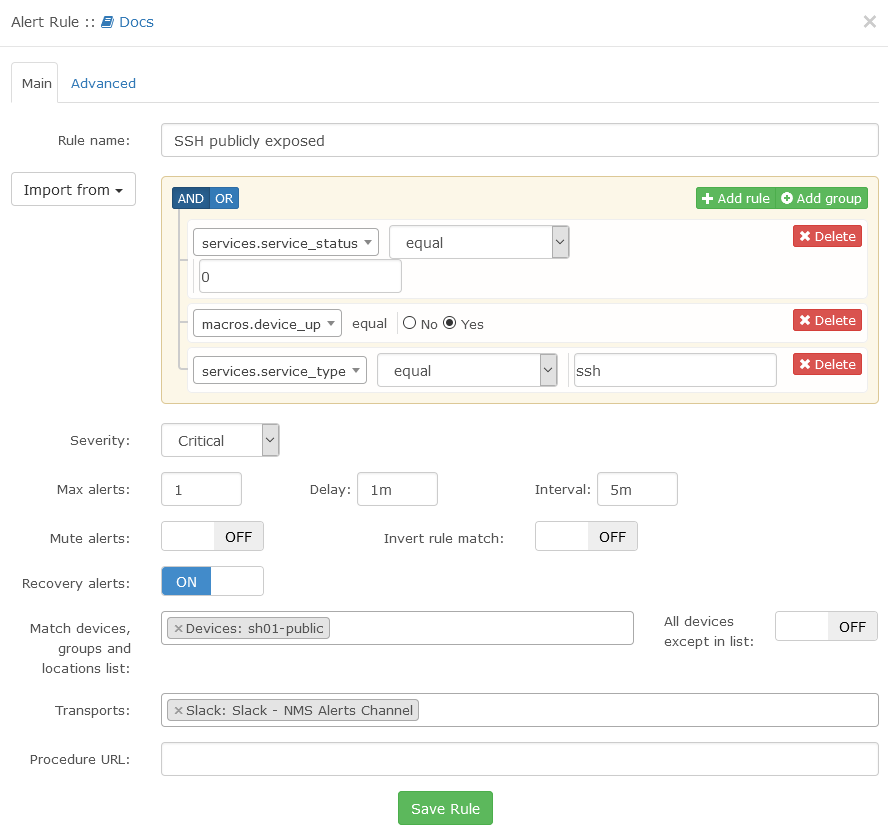Open the services.service_type field dropdown
The height and width of the screenshot is (829, 888).
point(279,371)
